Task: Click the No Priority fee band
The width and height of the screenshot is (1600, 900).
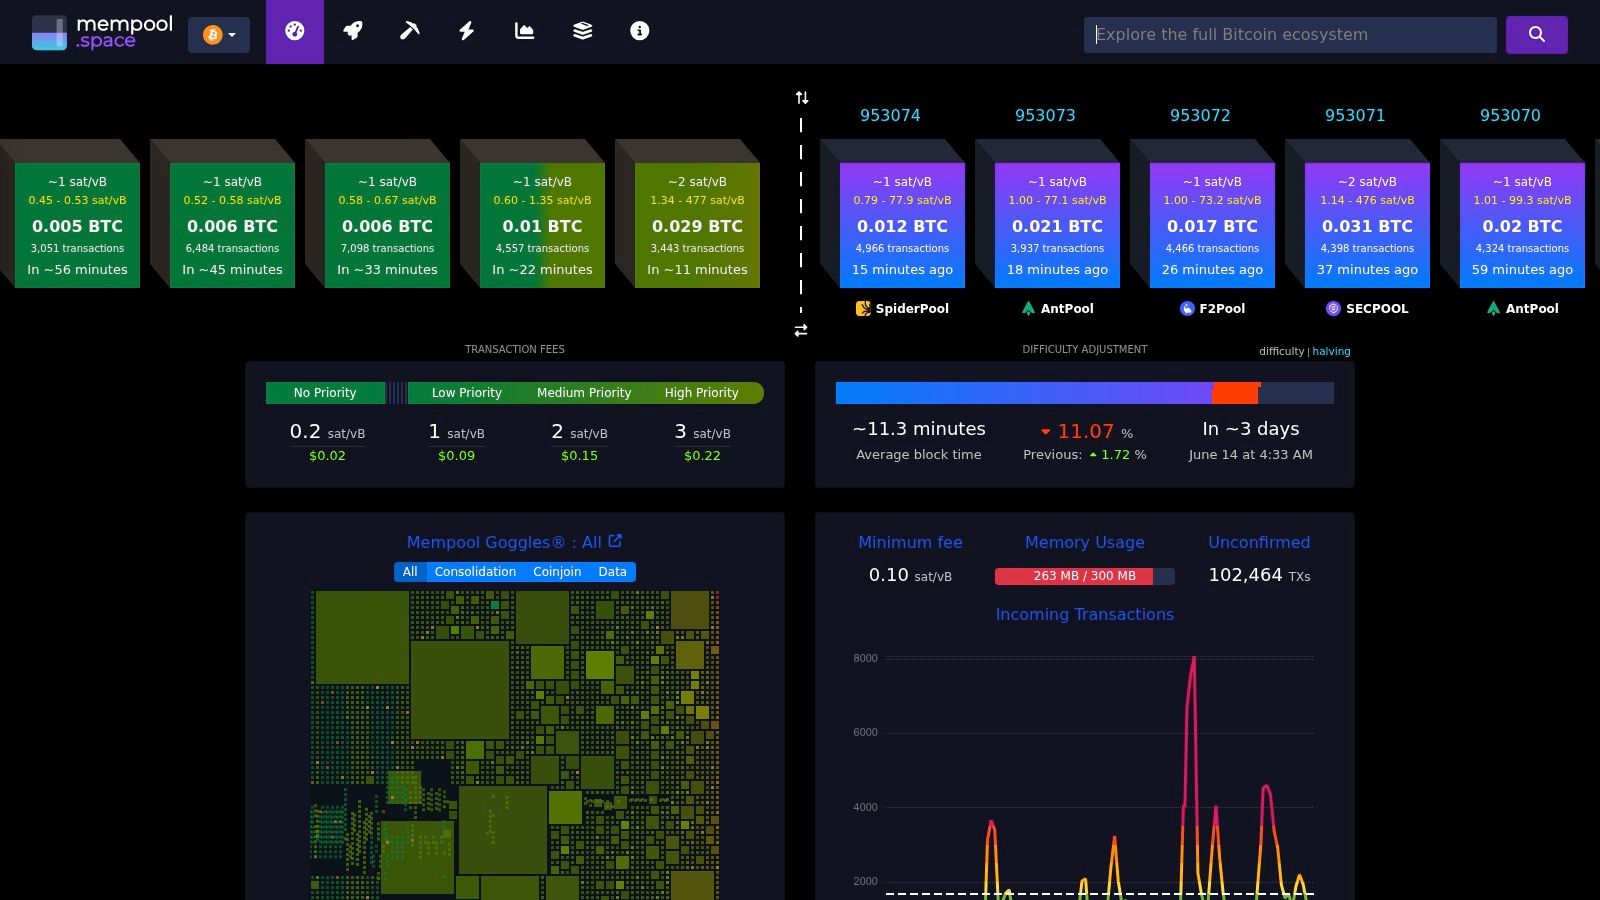Action: point(325,393)
